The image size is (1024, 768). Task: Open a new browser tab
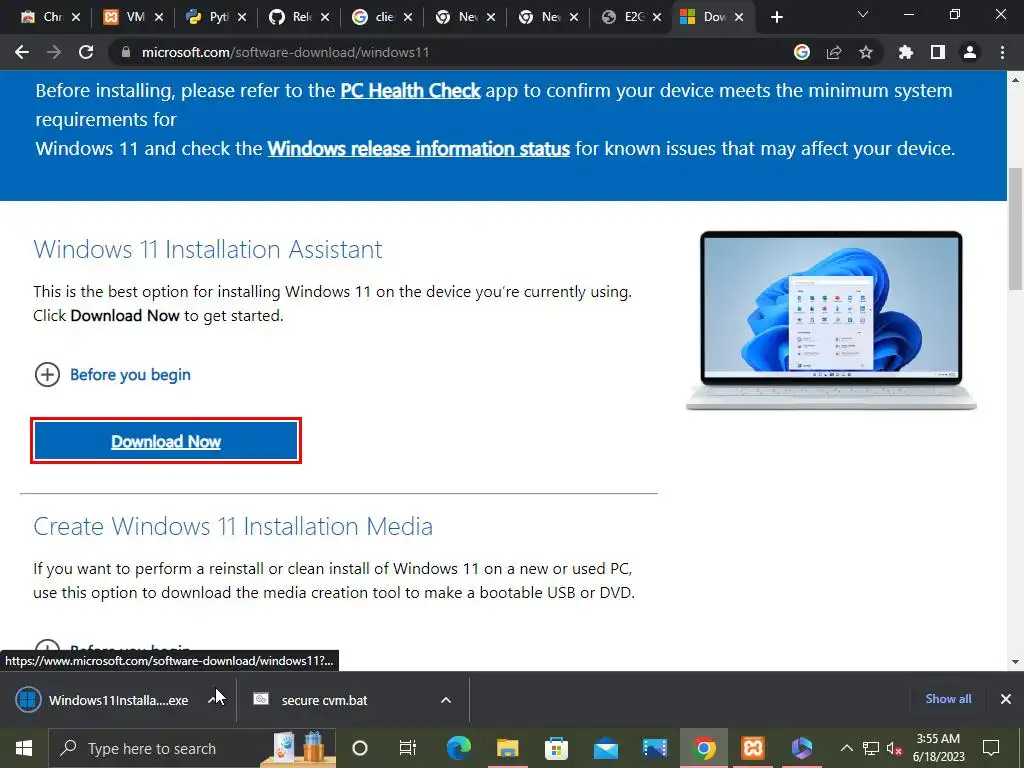point(776,17)
